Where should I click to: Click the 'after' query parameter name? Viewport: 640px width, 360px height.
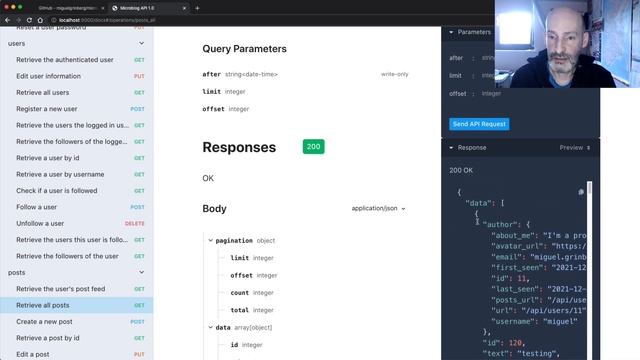[x=211, y=74]
